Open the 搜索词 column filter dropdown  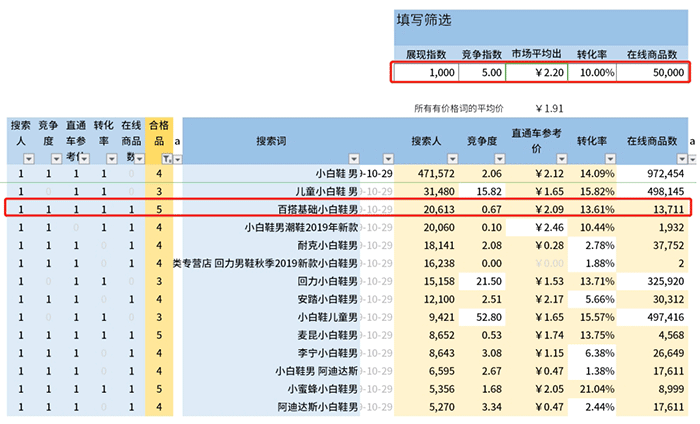[352, 158]
